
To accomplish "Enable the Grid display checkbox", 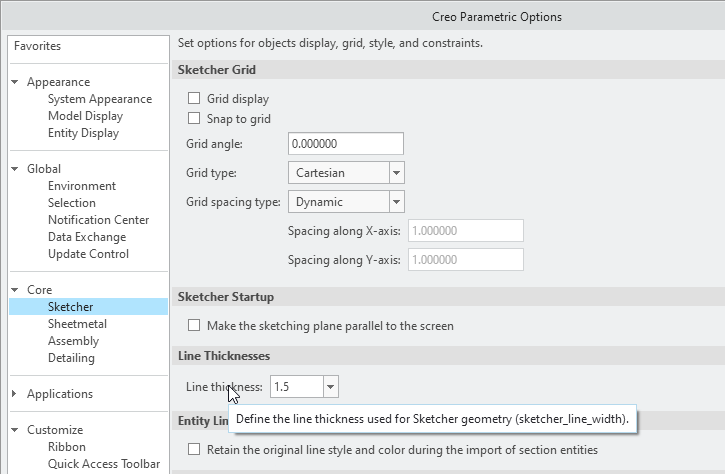I will click(x=194, y=99).
